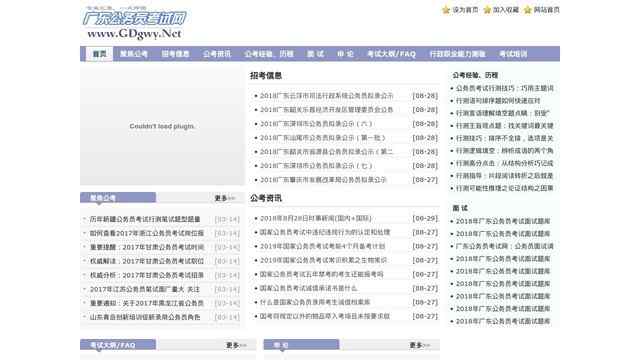Click the 公考资讯 section heading
The image size is (640, 360).
pos(266,198)
